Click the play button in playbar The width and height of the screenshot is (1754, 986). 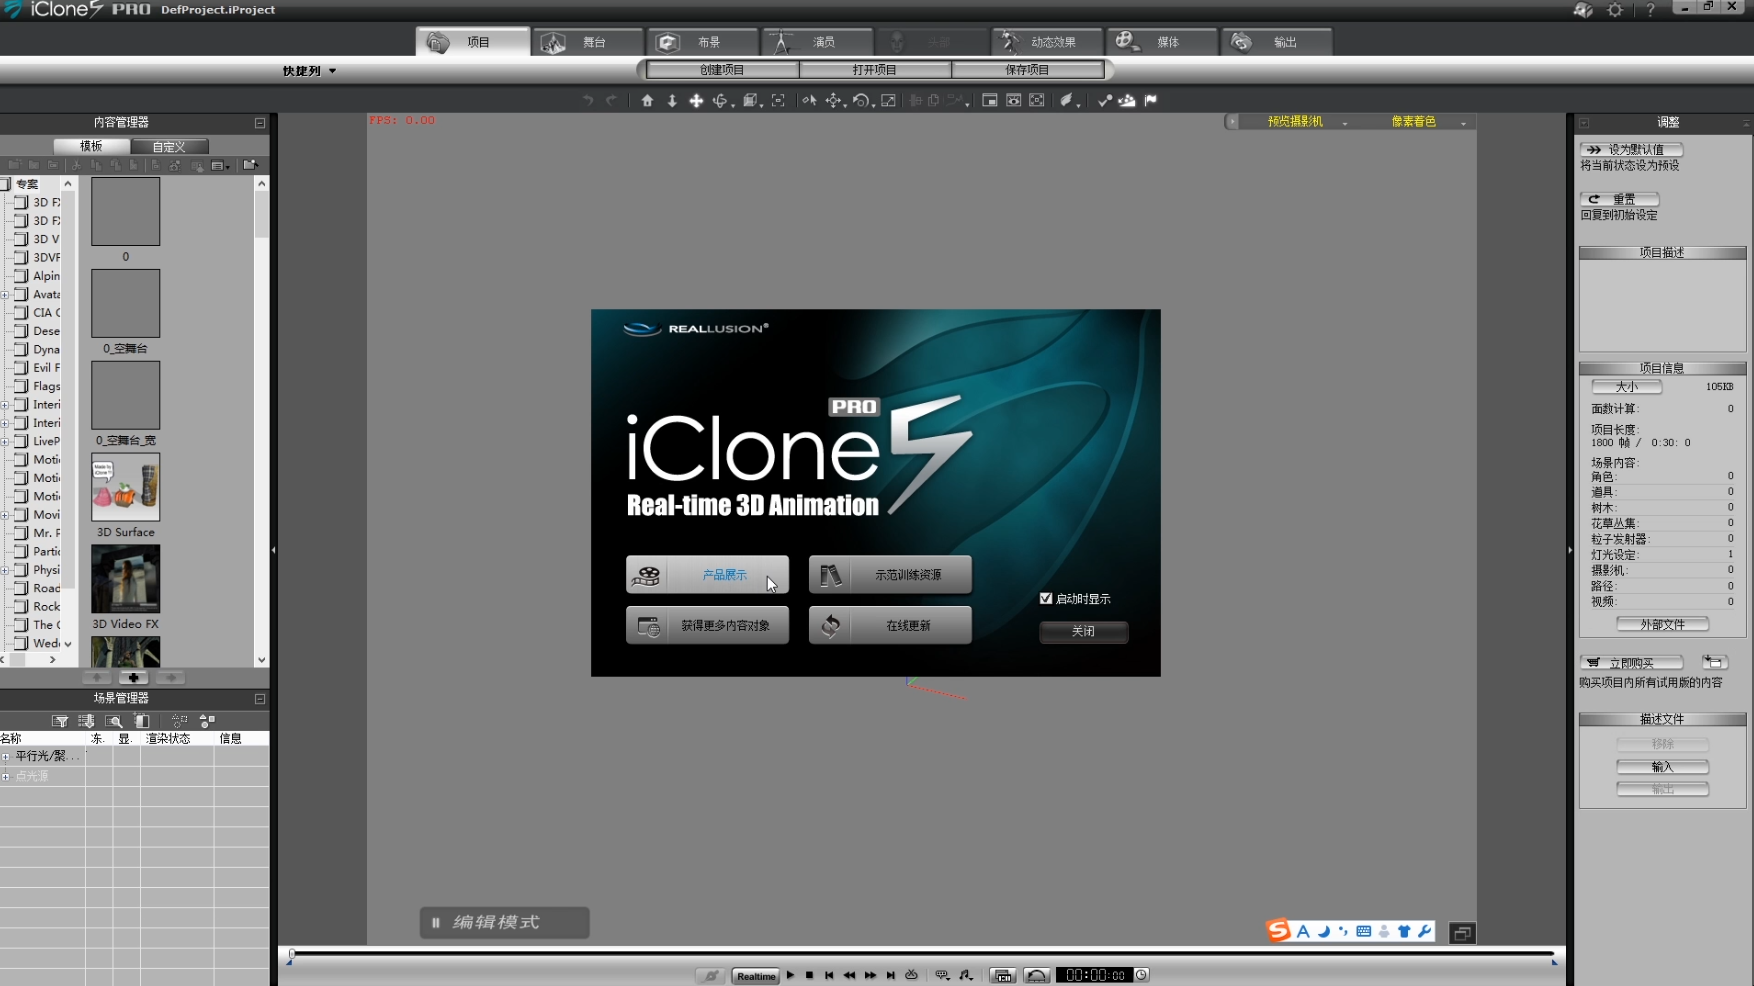[790, 975]
